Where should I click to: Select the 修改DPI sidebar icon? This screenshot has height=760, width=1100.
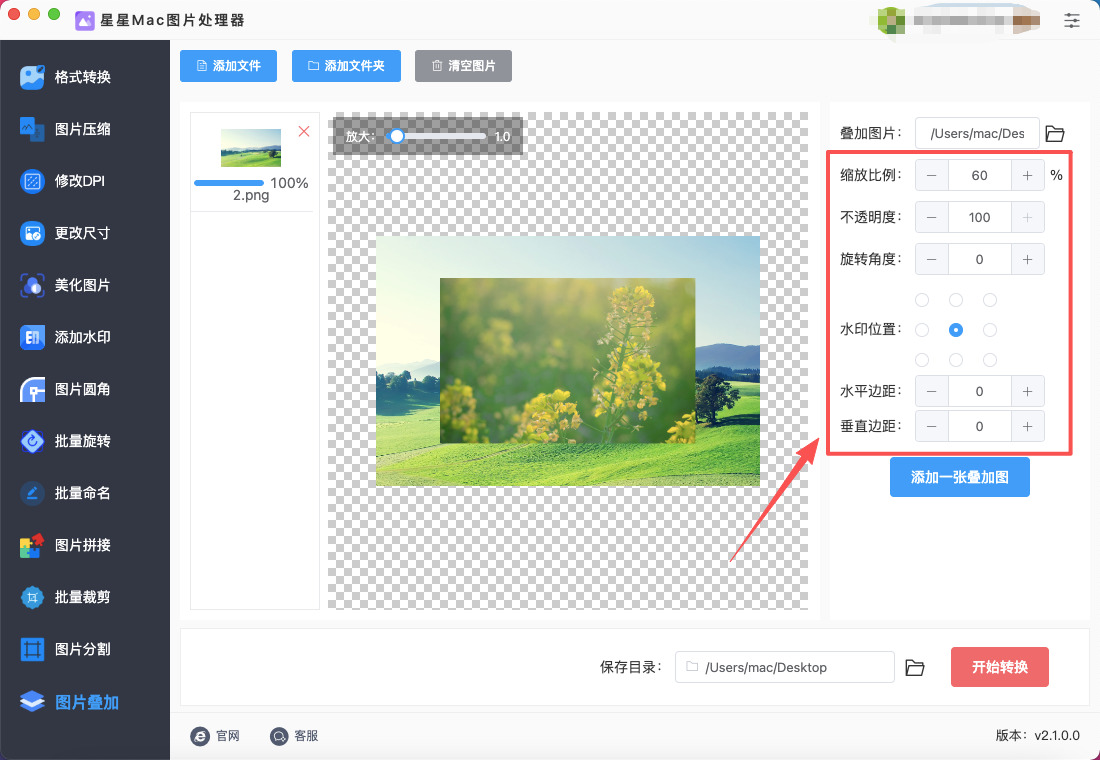coord(32,181)
